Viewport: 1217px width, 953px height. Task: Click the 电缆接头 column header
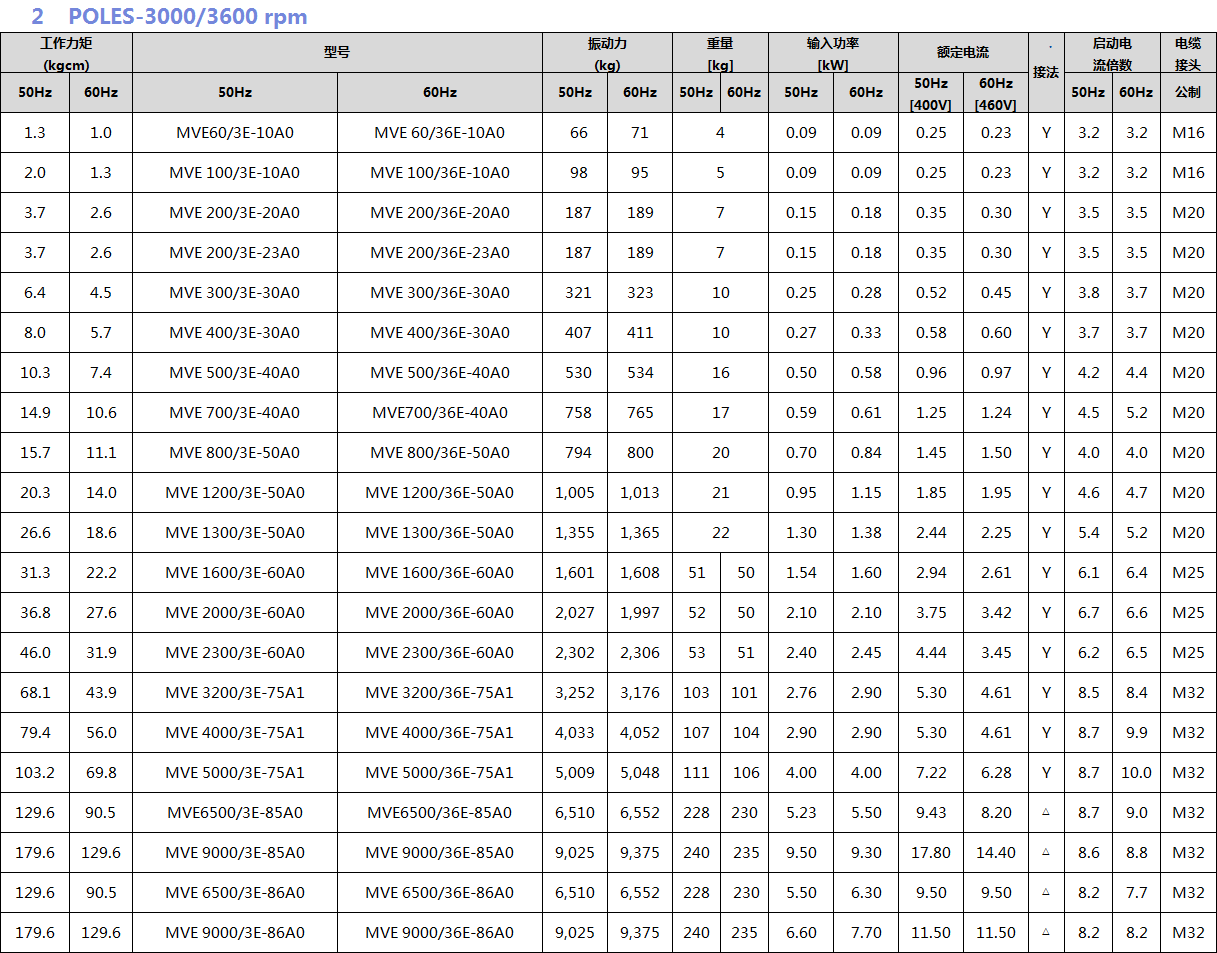point(1187,53)
